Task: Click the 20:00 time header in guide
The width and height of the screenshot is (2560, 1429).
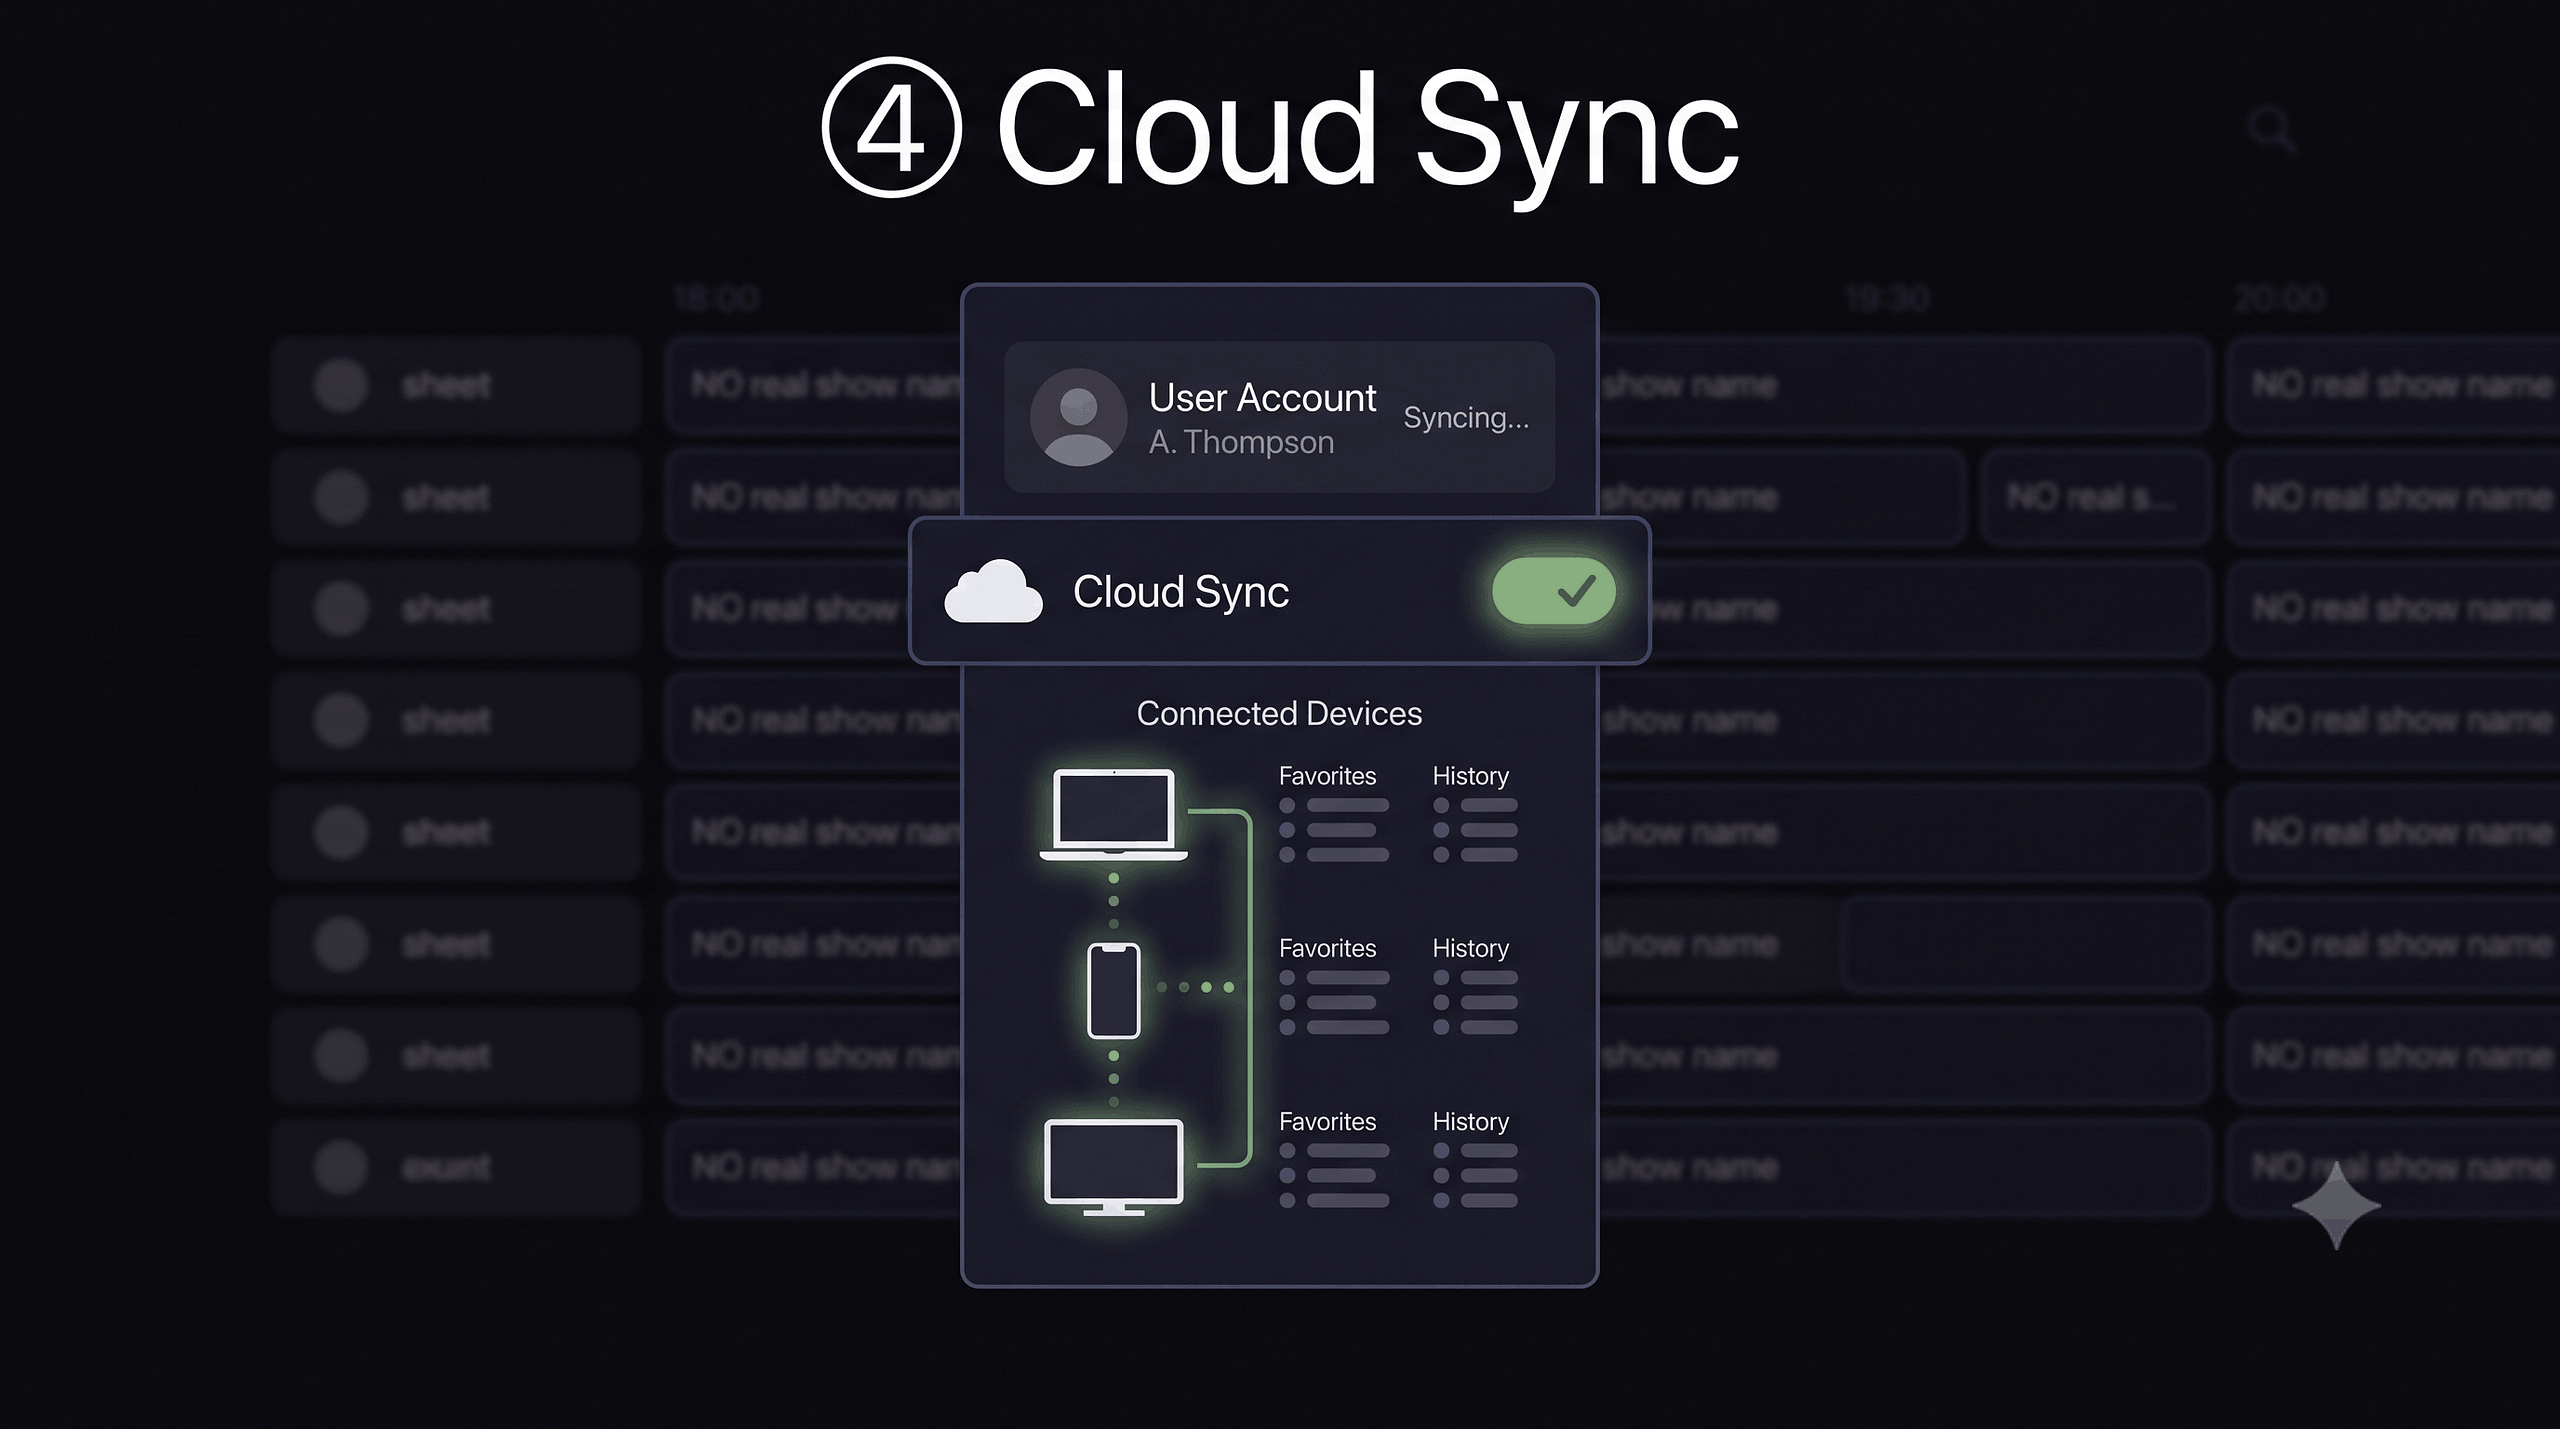Action: coord(2280,298)
